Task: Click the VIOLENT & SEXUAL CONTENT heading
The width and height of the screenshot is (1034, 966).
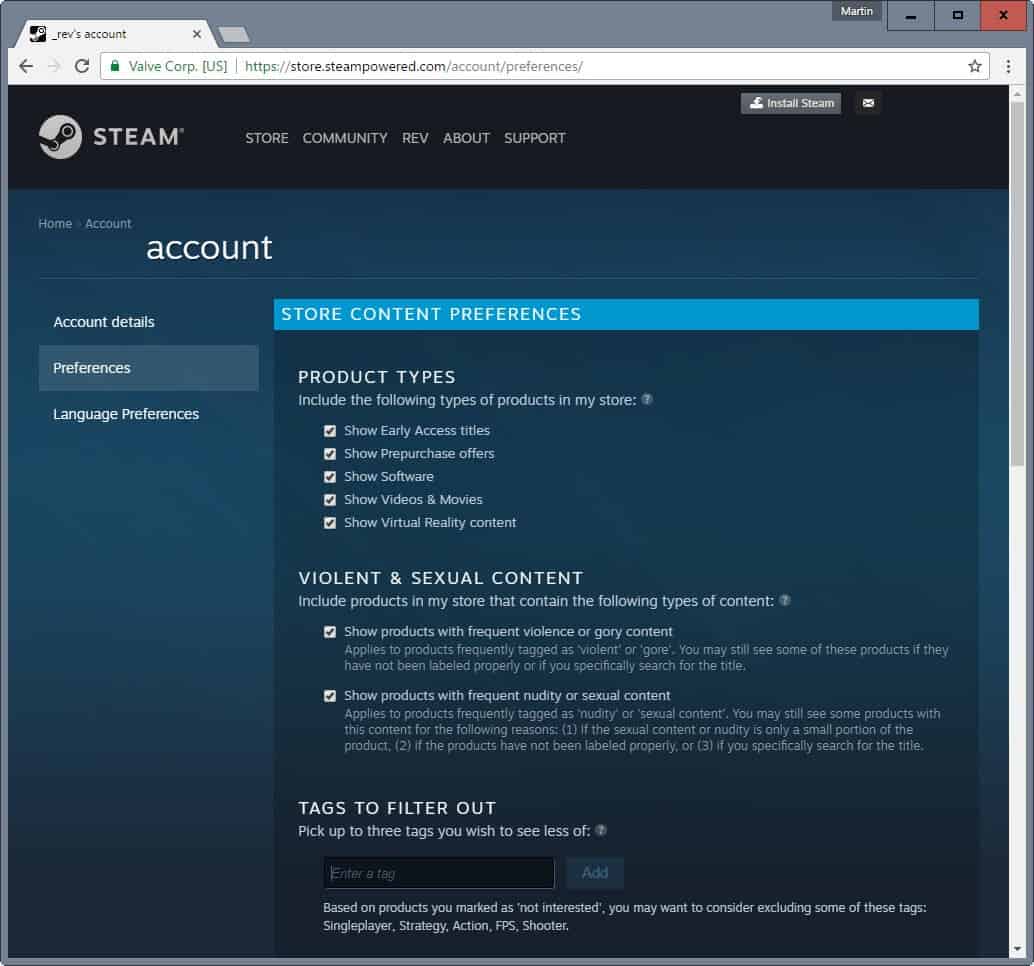Action: [x=441, y=578]
